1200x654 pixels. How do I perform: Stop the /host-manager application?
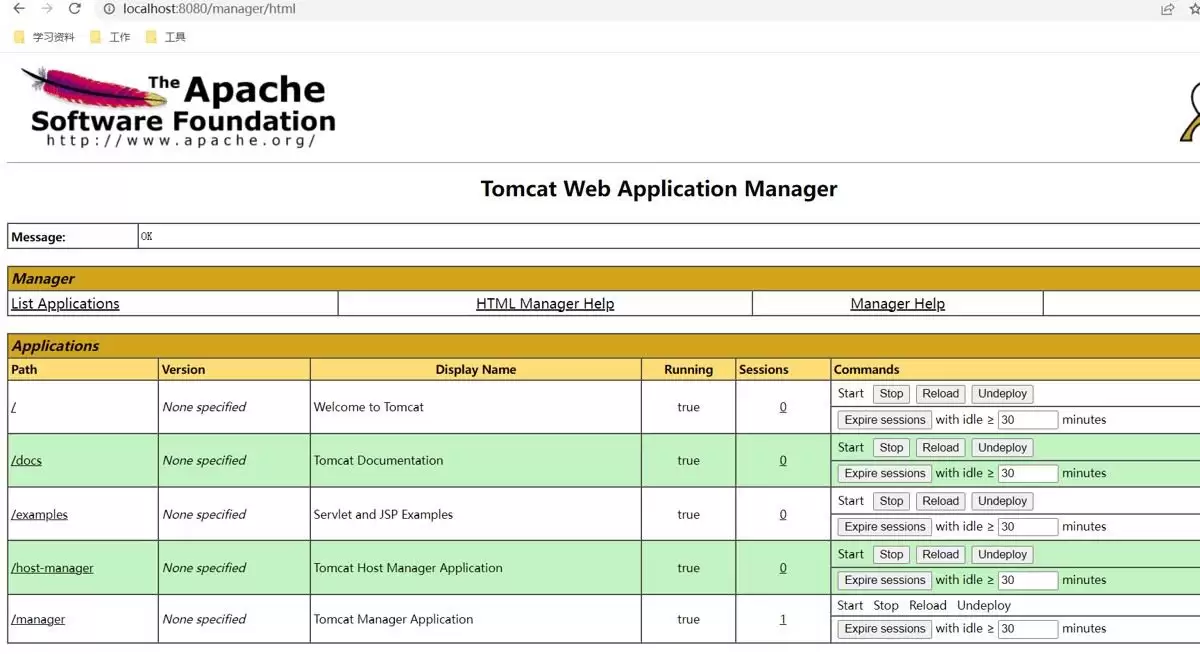(891, 555)
